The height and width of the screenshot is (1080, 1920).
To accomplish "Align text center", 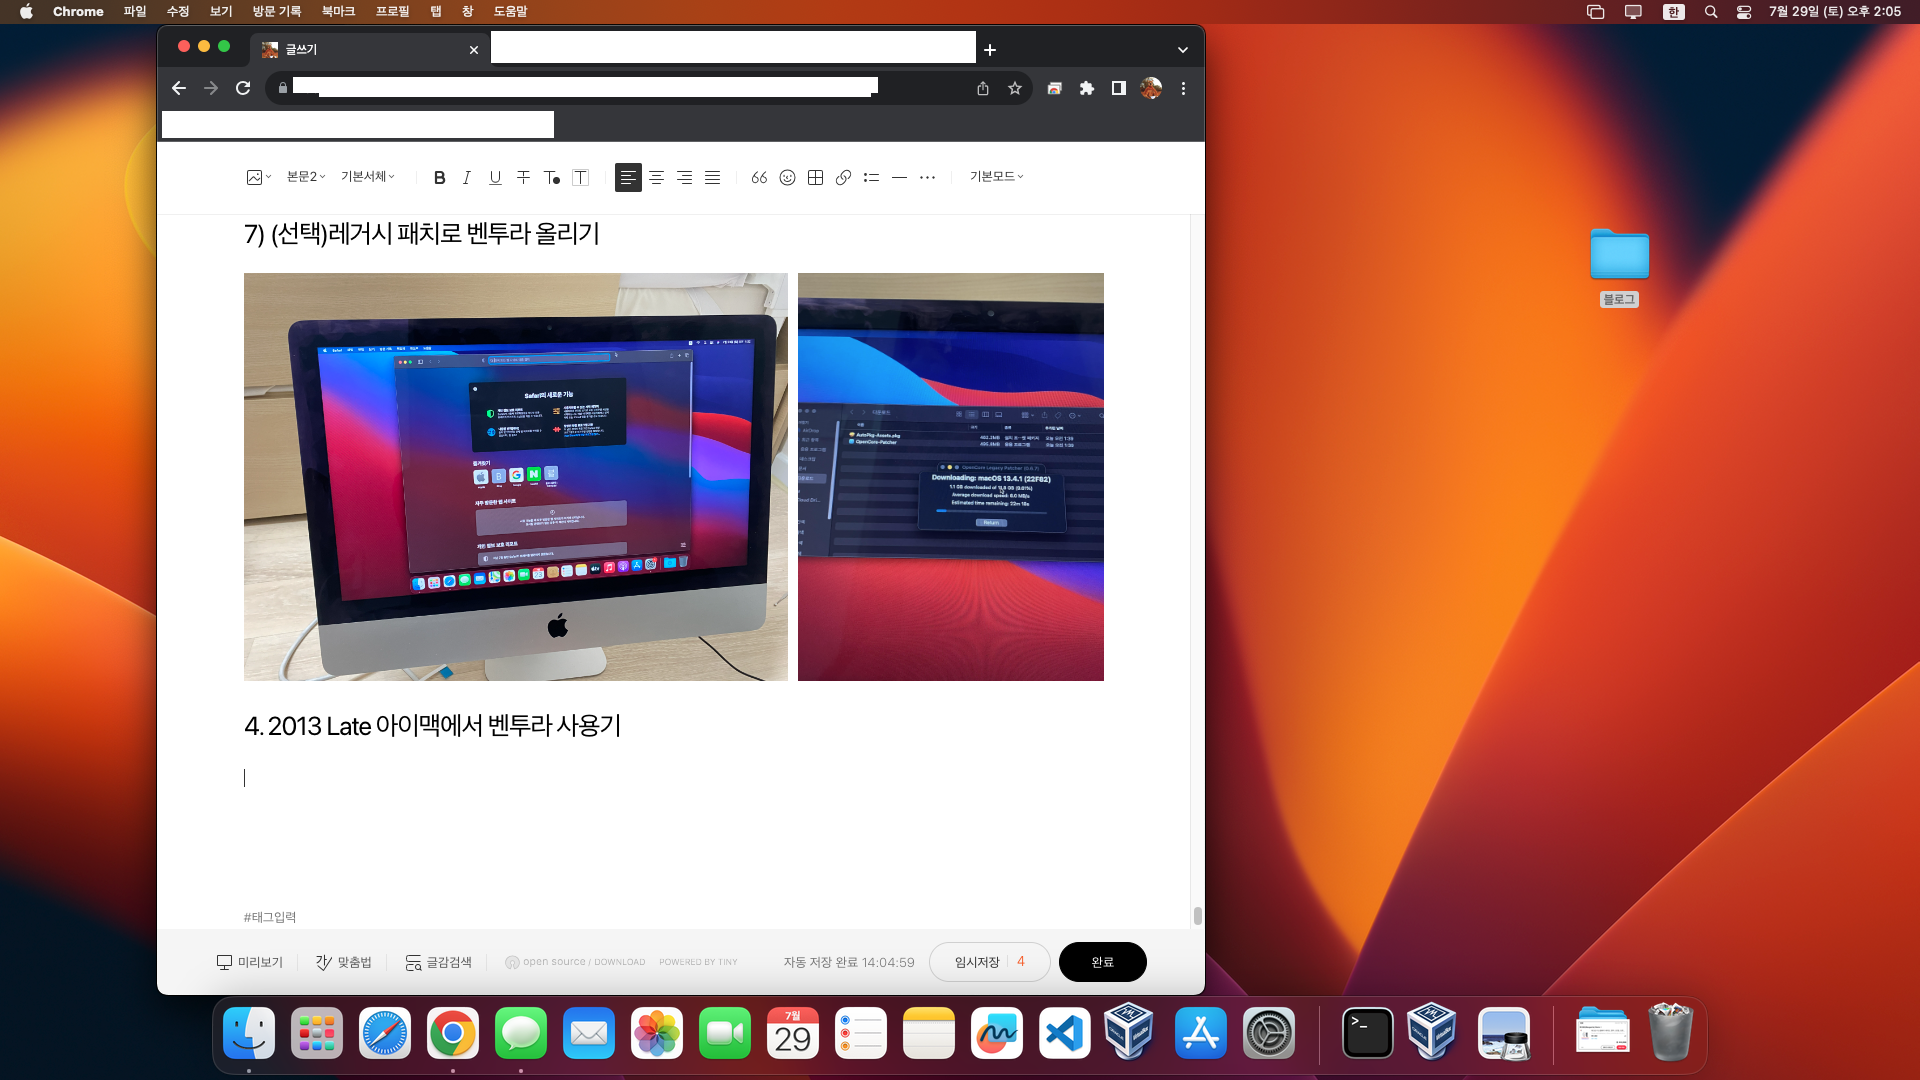I will click(x=656, y=177).
